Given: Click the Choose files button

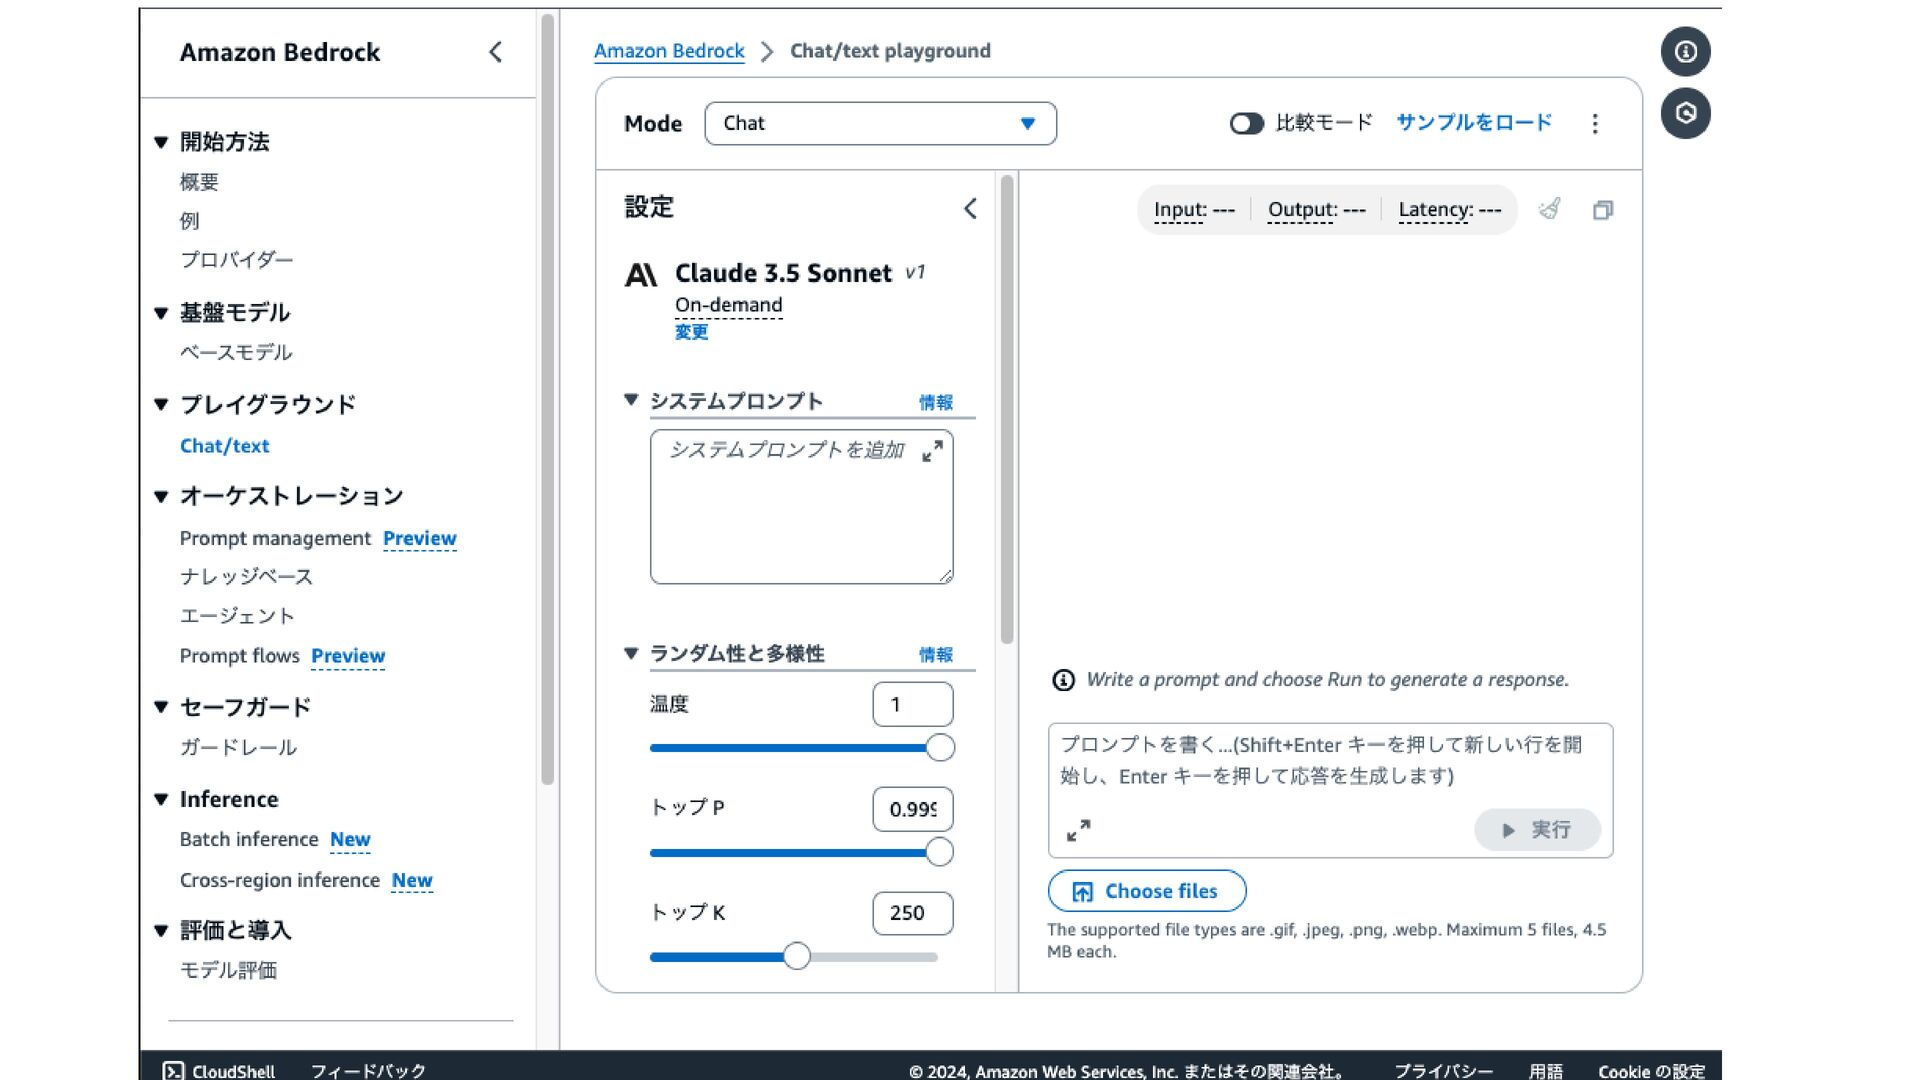Looking at the screenshot, I should (1146, 891).
